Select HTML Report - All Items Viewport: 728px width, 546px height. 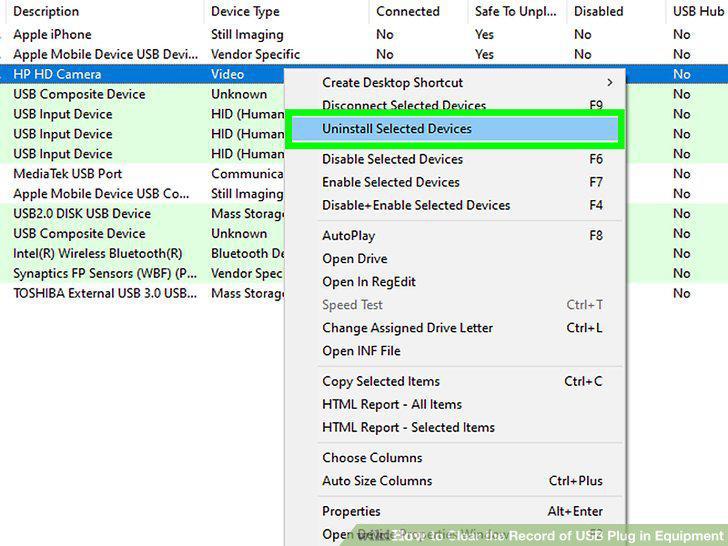click(455, 404)
